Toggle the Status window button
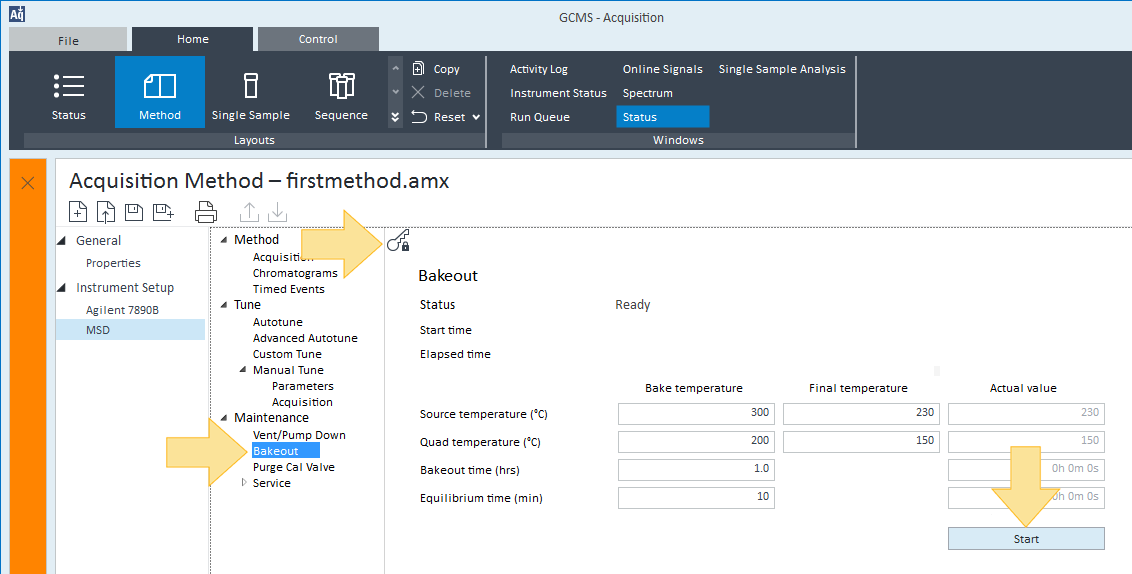1132x574 pixels. click(x=662, y=117)
